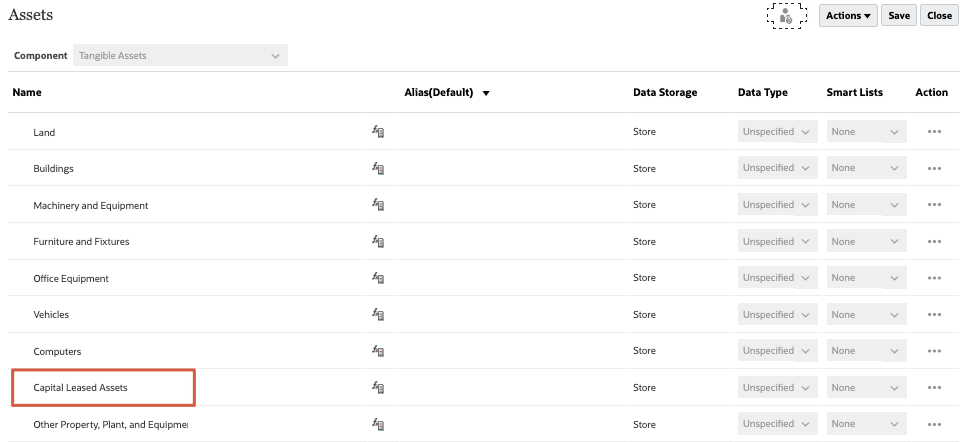Open Data Type dropdown for Land
963x442 pixels.
(x=778, y=131)
